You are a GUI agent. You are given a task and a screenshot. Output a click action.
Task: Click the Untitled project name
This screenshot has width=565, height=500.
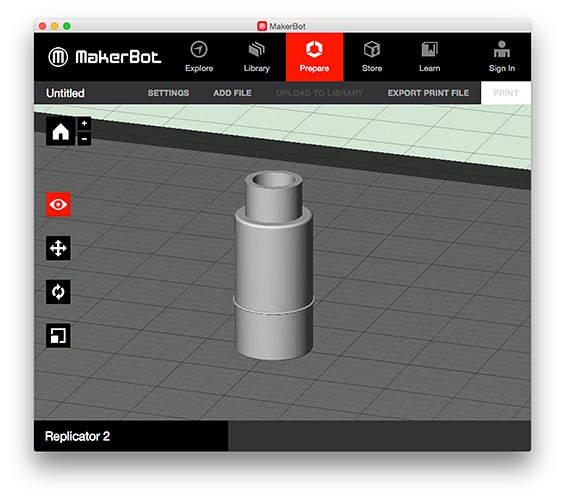click(x=65, y=93)
